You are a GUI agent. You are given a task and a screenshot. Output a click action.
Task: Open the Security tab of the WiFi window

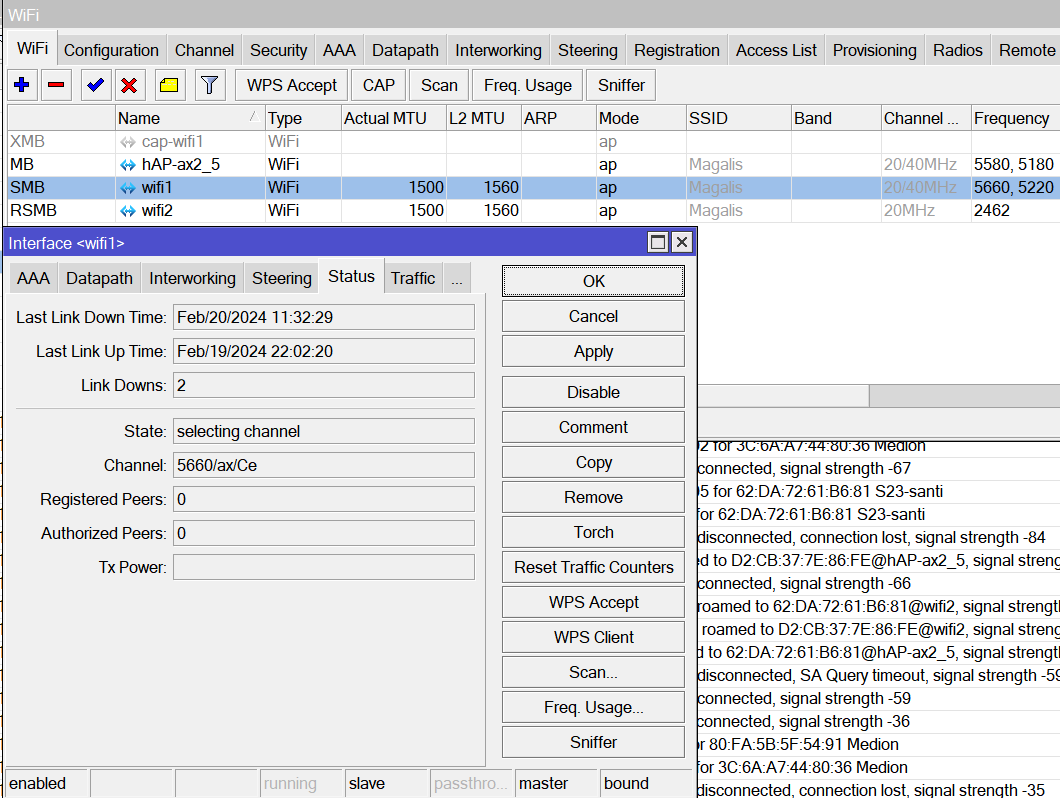(278, 49)
